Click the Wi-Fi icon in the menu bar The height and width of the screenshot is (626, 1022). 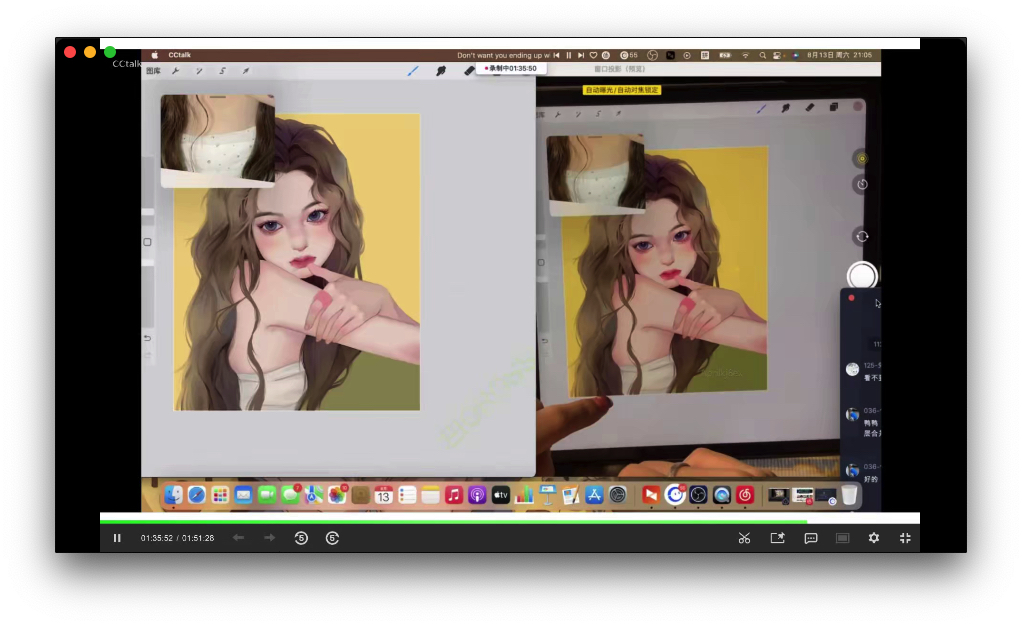point(746,55)
